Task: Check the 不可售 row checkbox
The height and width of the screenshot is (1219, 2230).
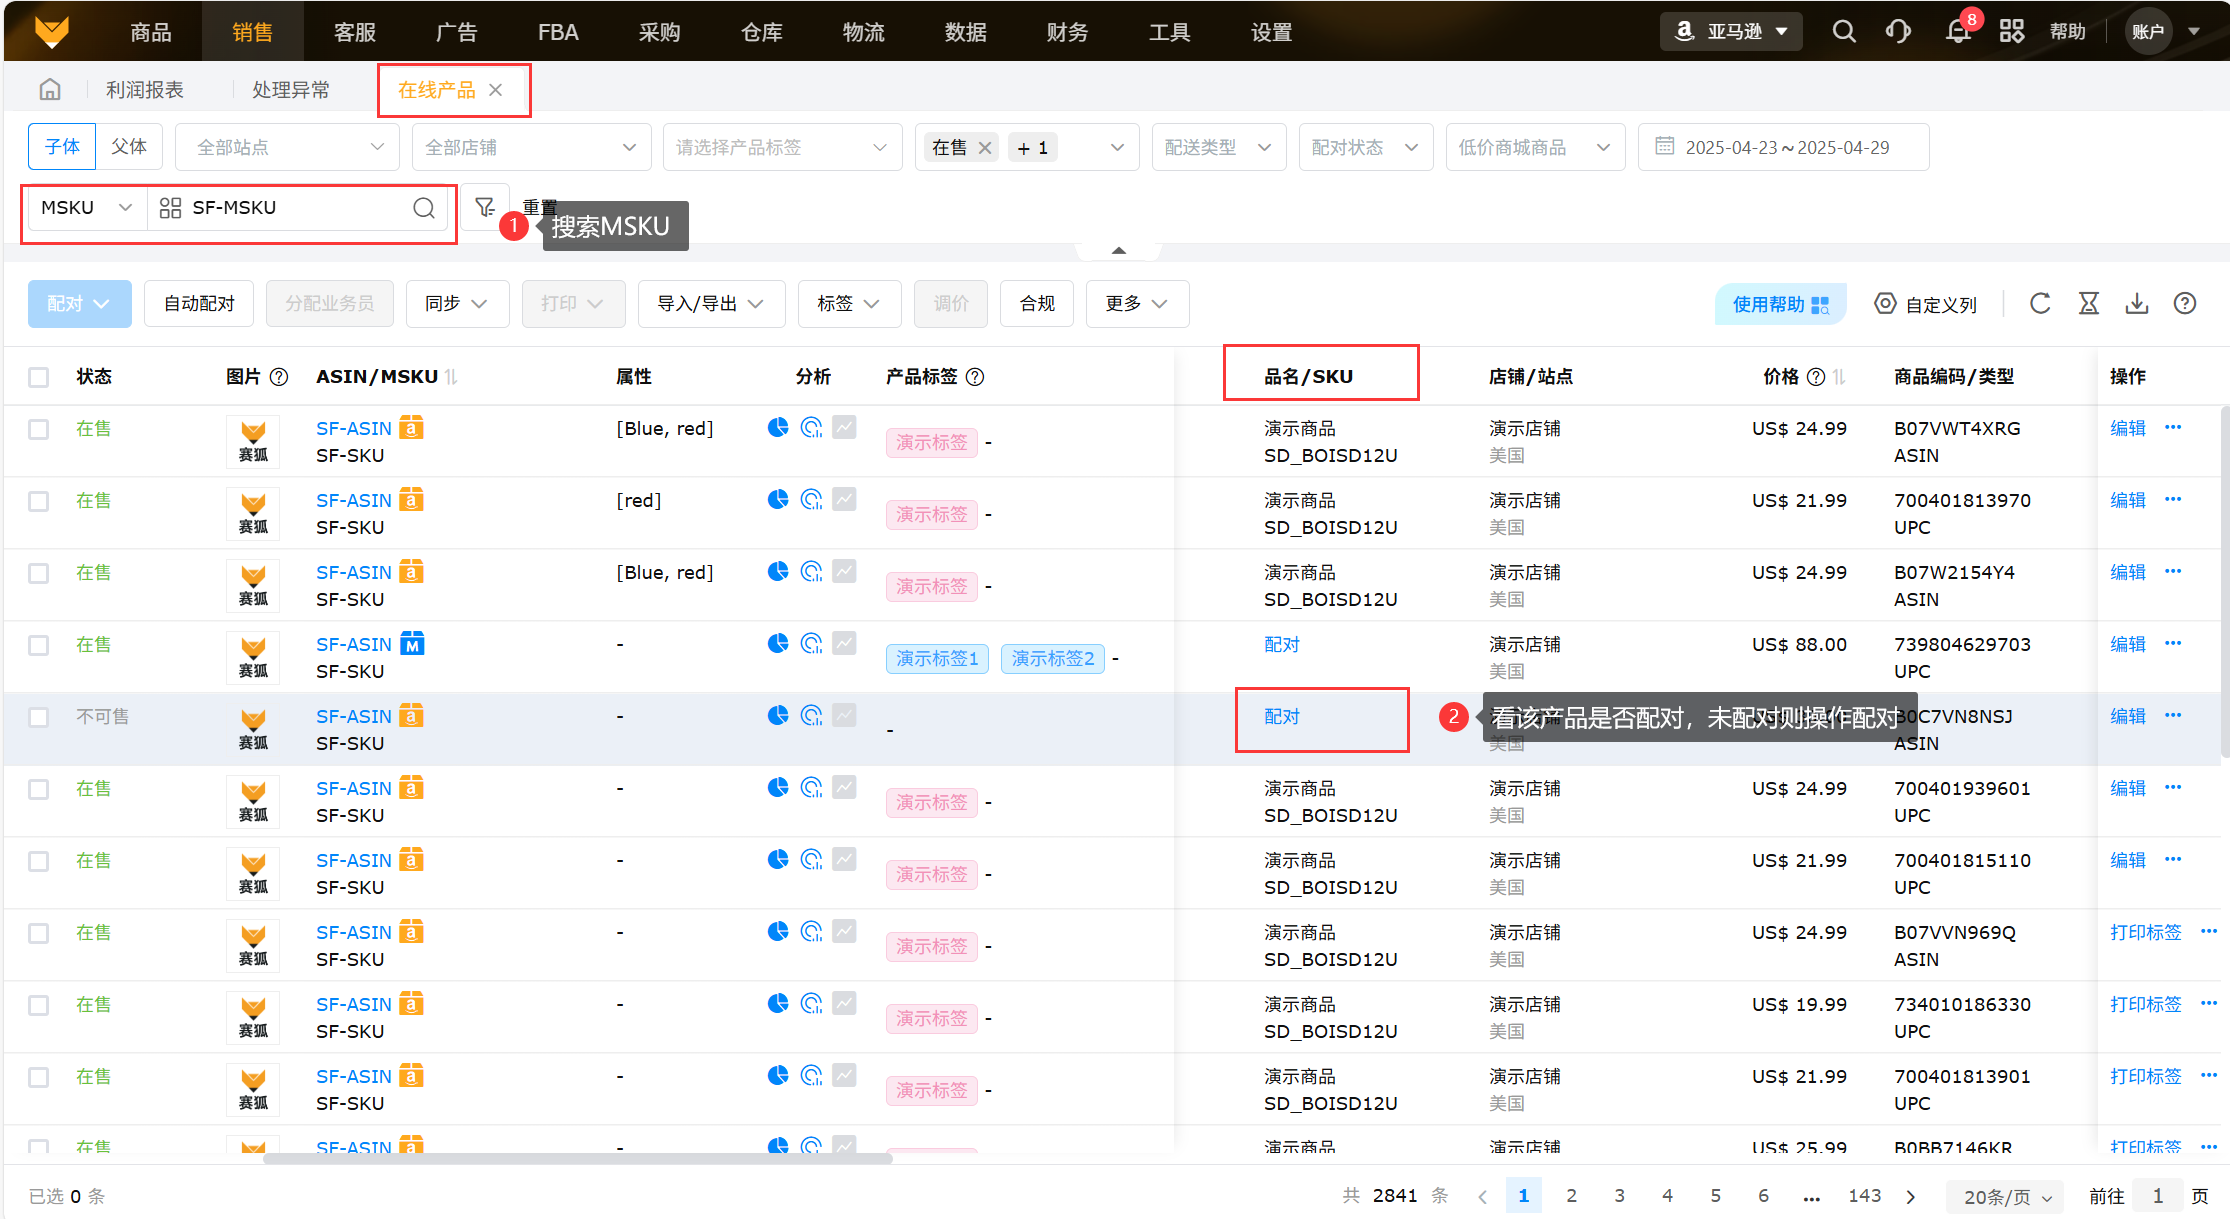Action: pyautogui.click(x=38, y=717)
